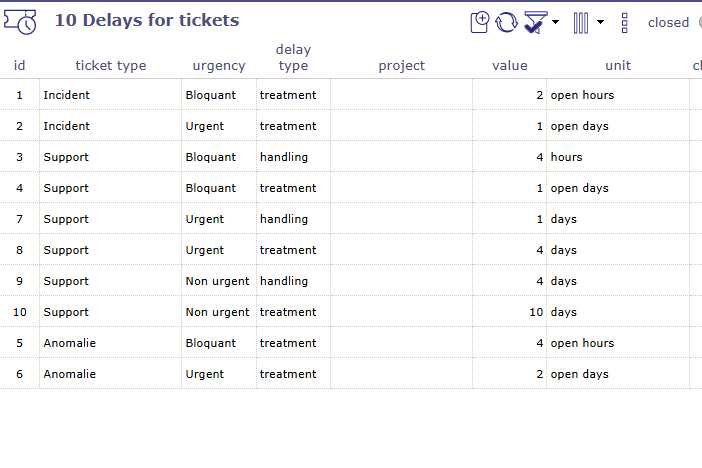Sort by ticket type column header
Screen dimensions: 702x468
click(111, 66)
